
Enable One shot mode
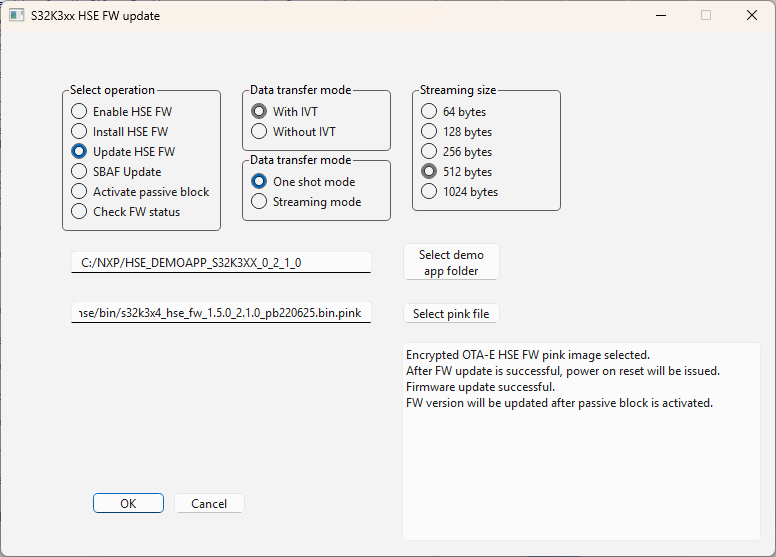click(259, 182)
